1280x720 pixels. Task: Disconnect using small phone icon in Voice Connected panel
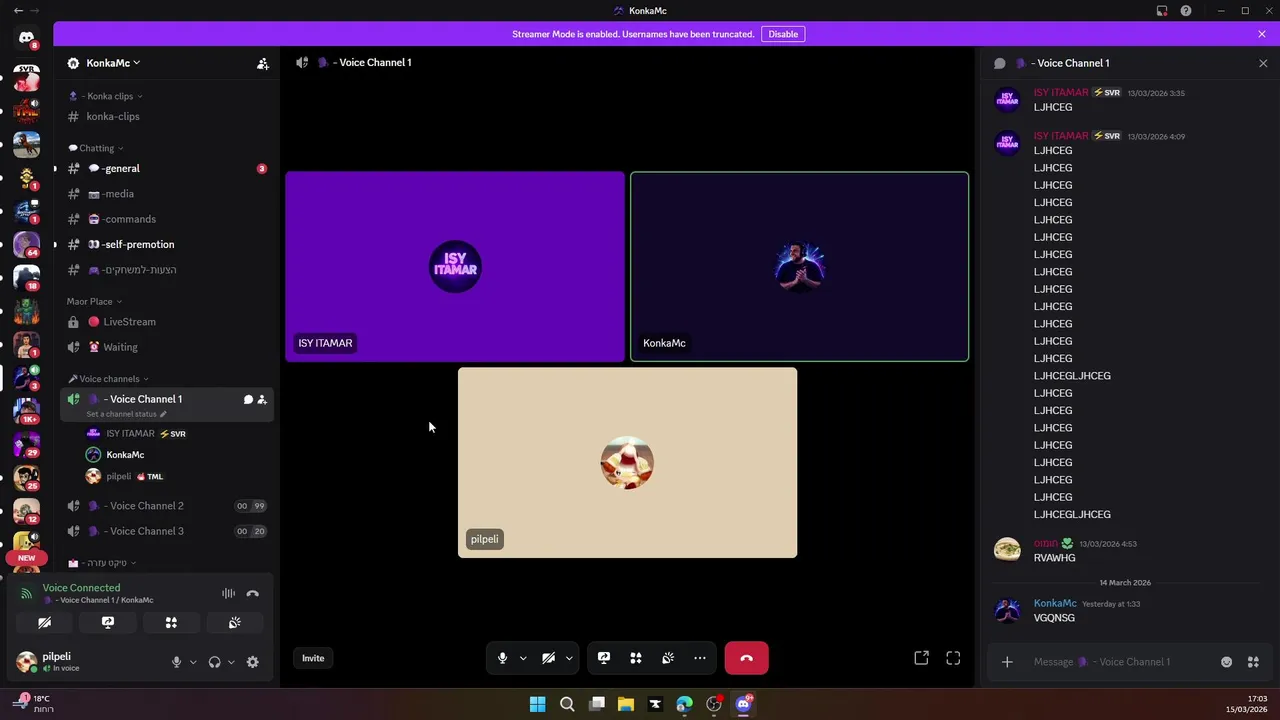click(x=253, y=593)
